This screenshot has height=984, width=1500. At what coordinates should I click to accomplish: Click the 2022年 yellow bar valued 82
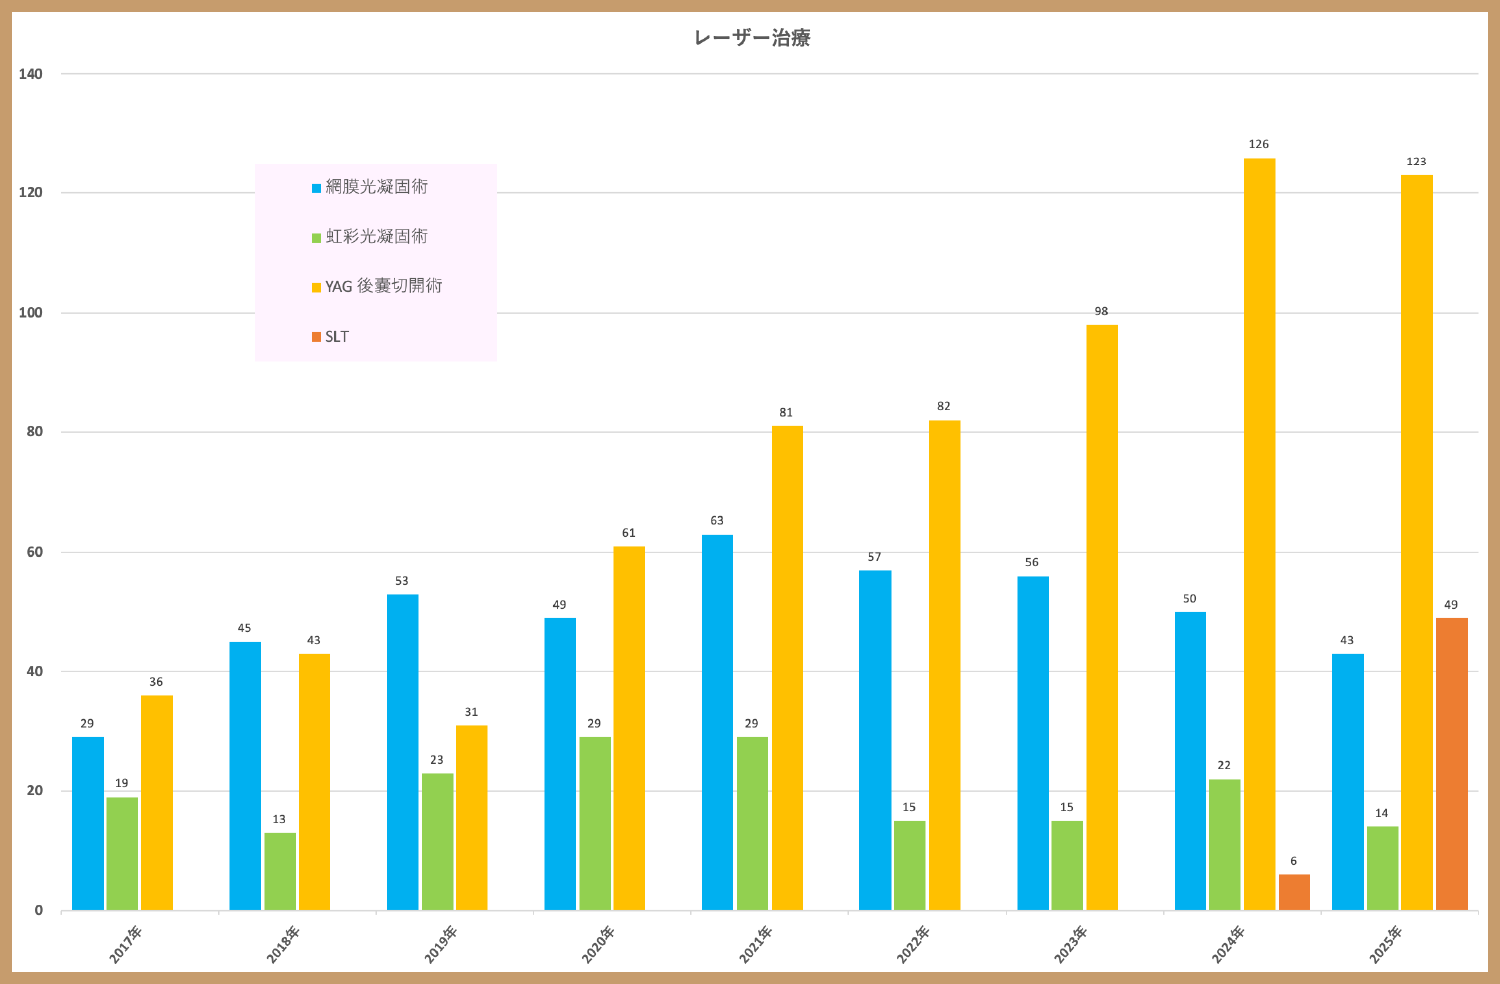pyautogui.click(x=944, y=665)
